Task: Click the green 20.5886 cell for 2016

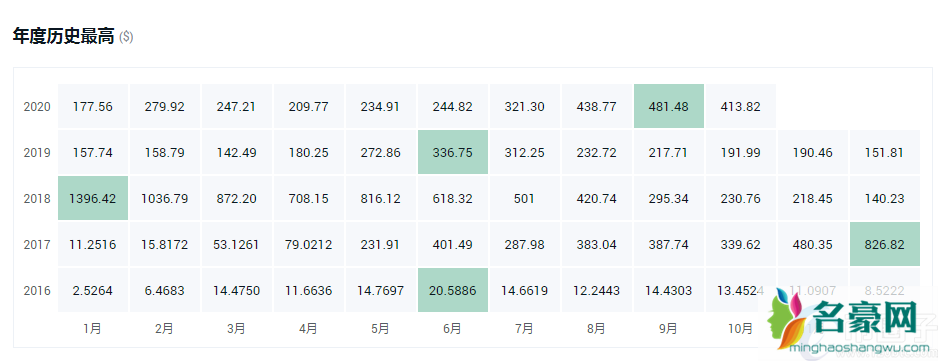Action: [x=453, y=290]
